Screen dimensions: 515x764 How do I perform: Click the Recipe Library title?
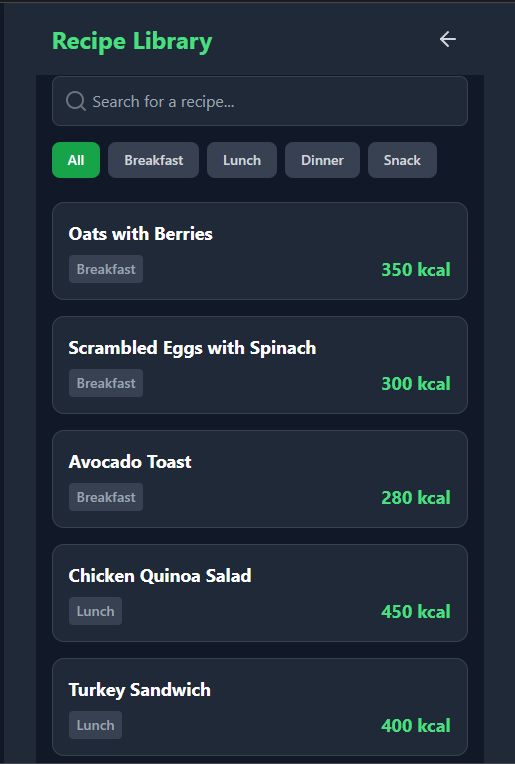click(132, 41)
